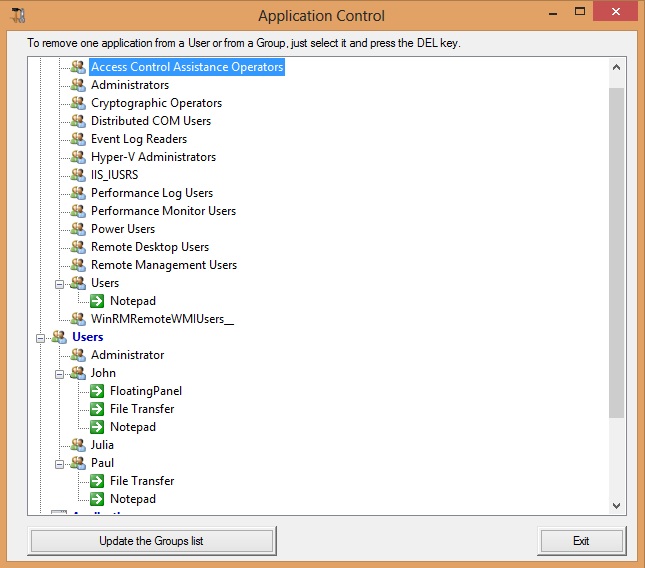Close the Application Control window
This screenshot has height=568, width=645.
(x=616, y=12)
